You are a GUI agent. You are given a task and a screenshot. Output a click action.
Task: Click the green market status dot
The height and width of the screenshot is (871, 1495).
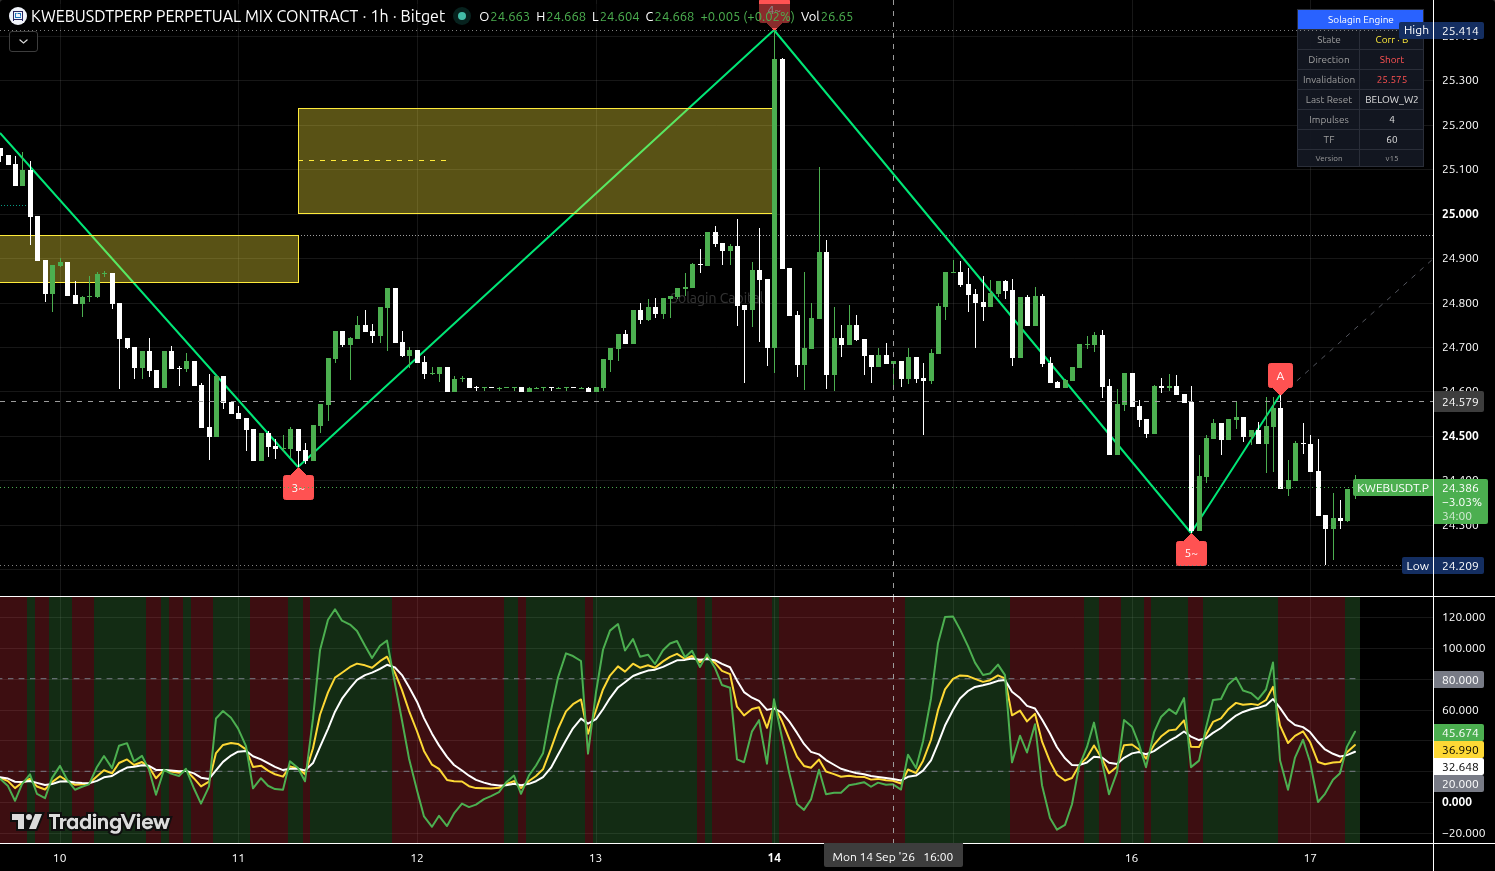tap(461, 16)
